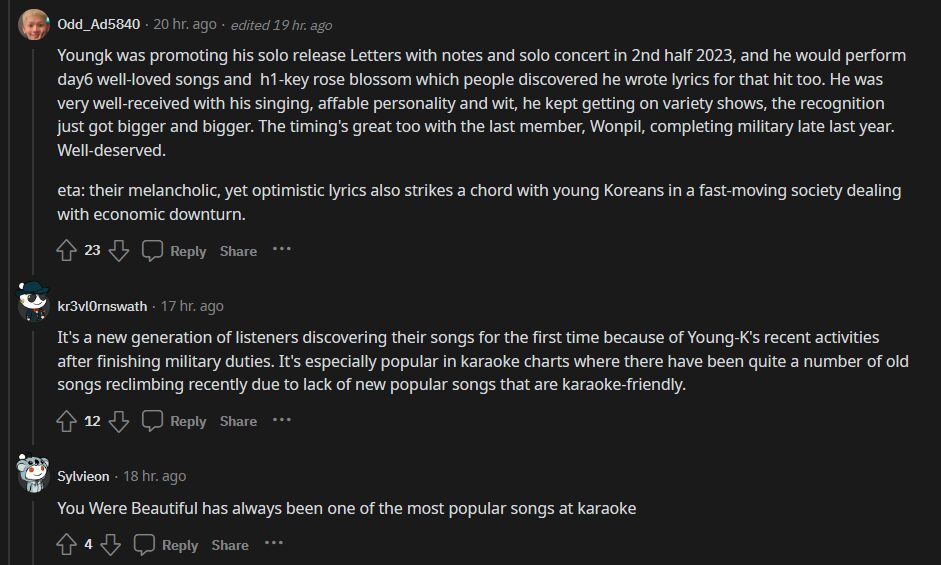Viewport: 941px width, 565px height.
Task: Share kr3vl0rnswath's comment
Action: point(238,421)
